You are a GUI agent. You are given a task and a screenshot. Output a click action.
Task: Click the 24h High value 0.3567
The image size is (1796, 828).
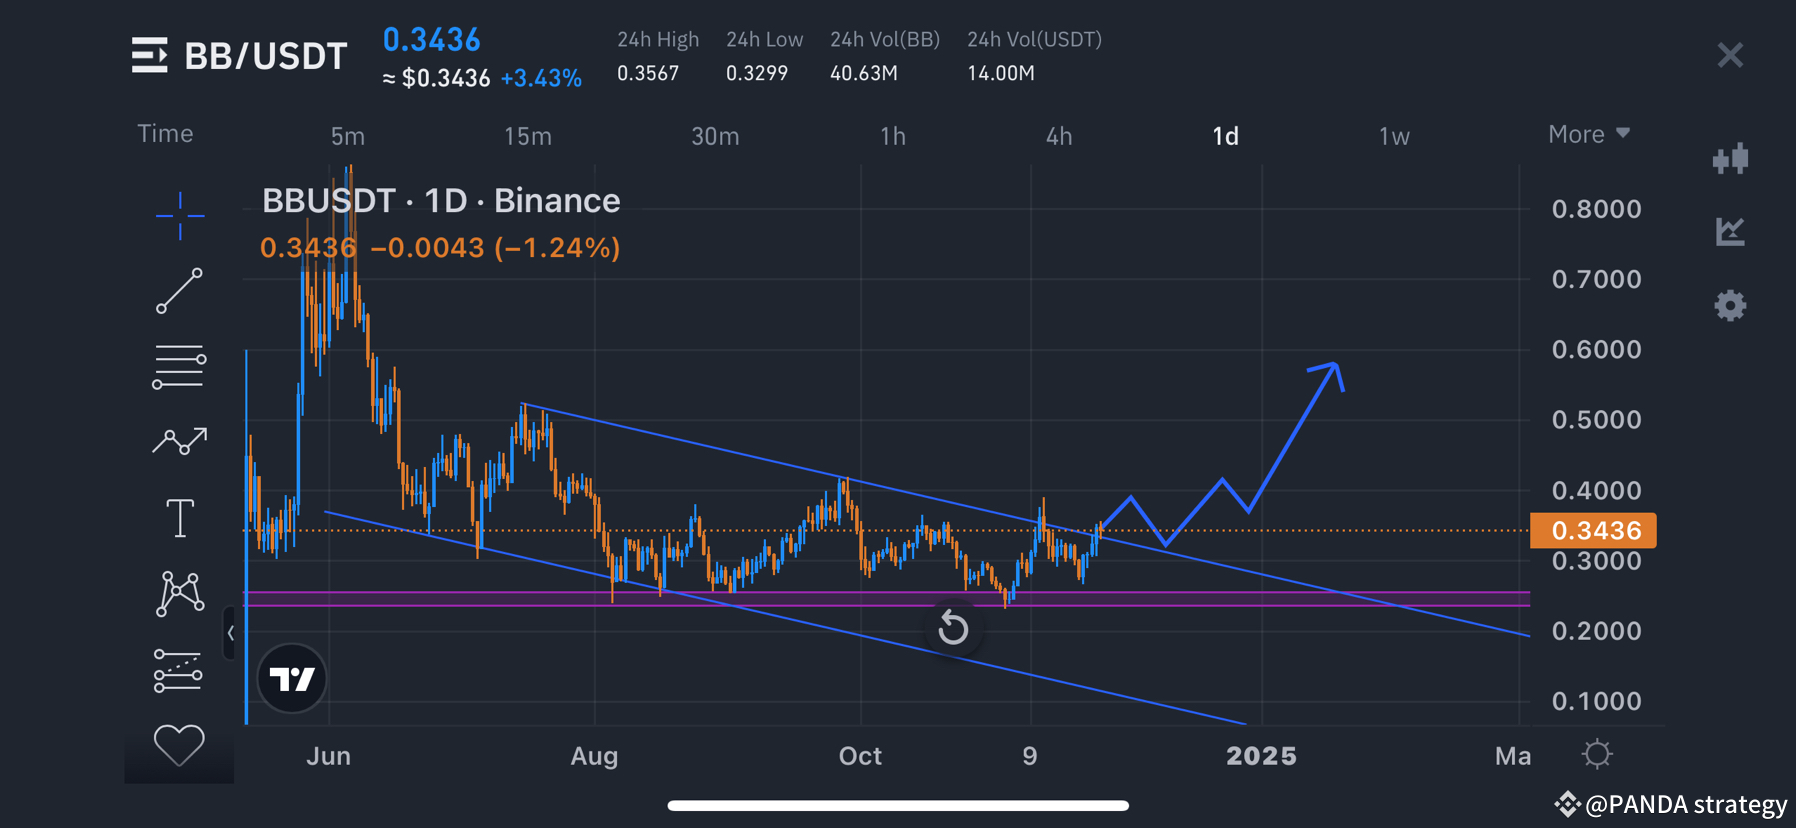pyautogui.click(x=648, y=73)
